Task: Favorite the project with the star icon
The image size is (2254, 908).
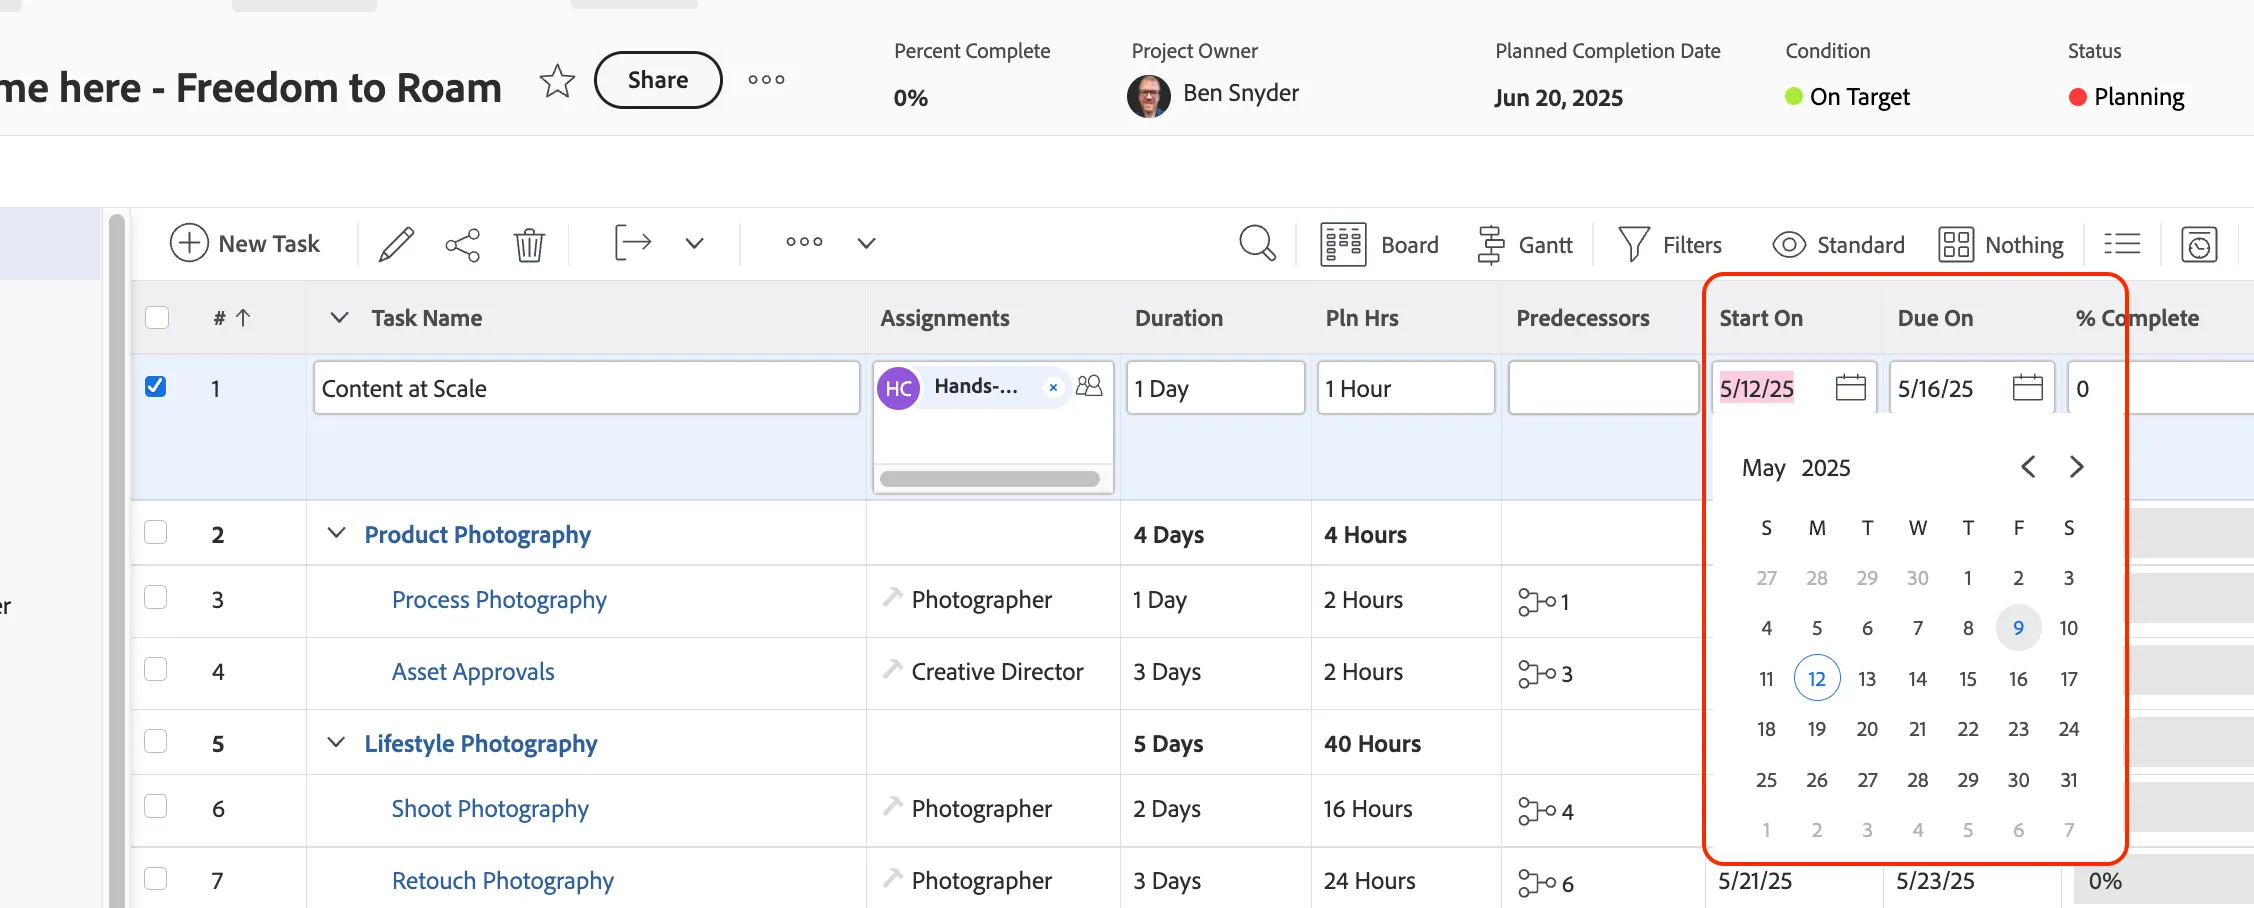Action: coord(557,81)
